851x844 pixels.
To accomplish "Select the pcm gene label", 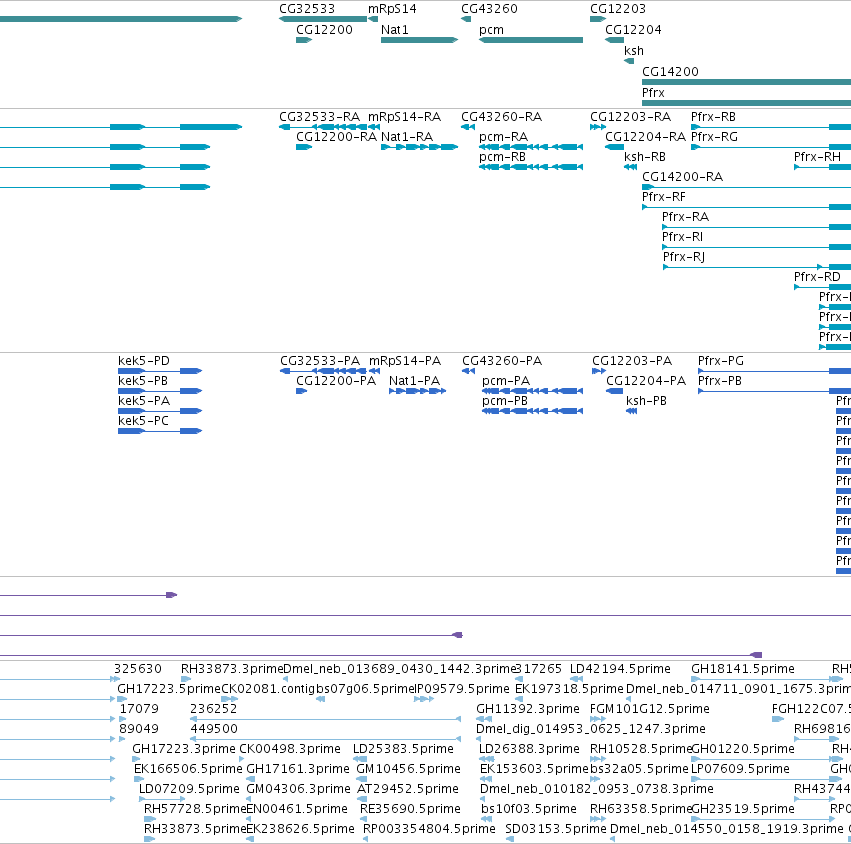I will [491, 30].
